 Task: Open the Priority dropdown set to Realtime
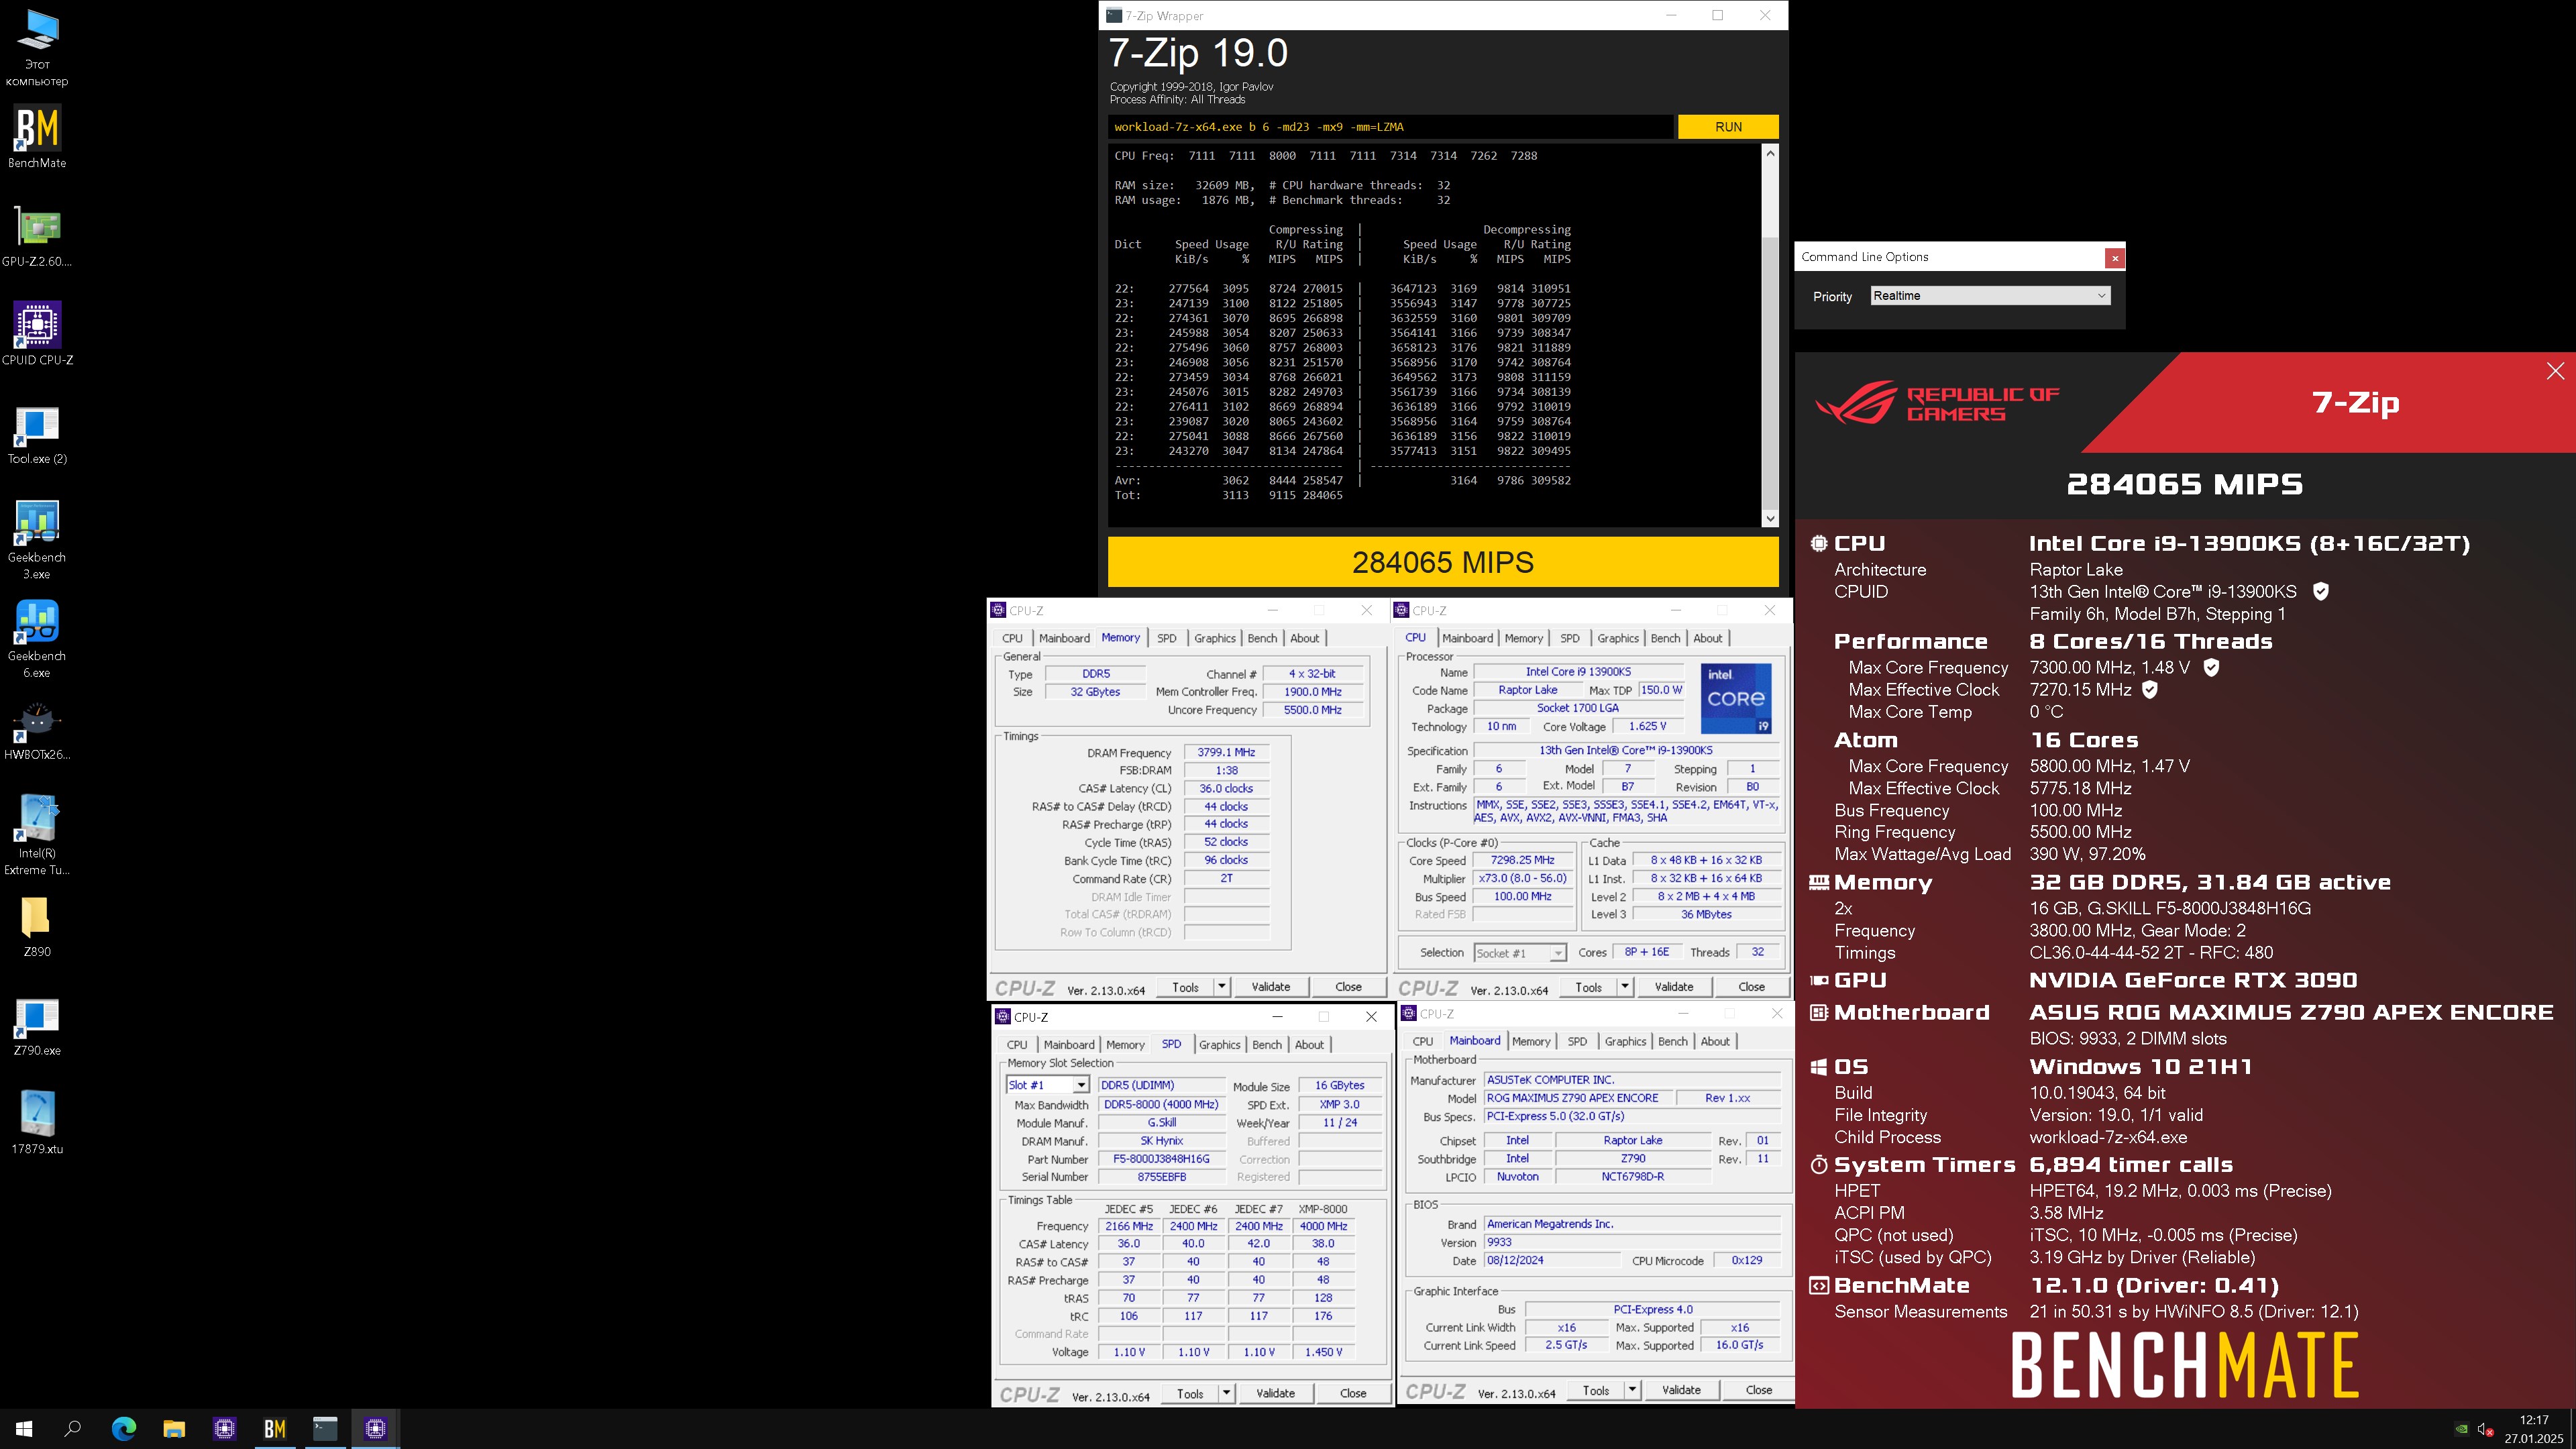tap(1990, 296)
